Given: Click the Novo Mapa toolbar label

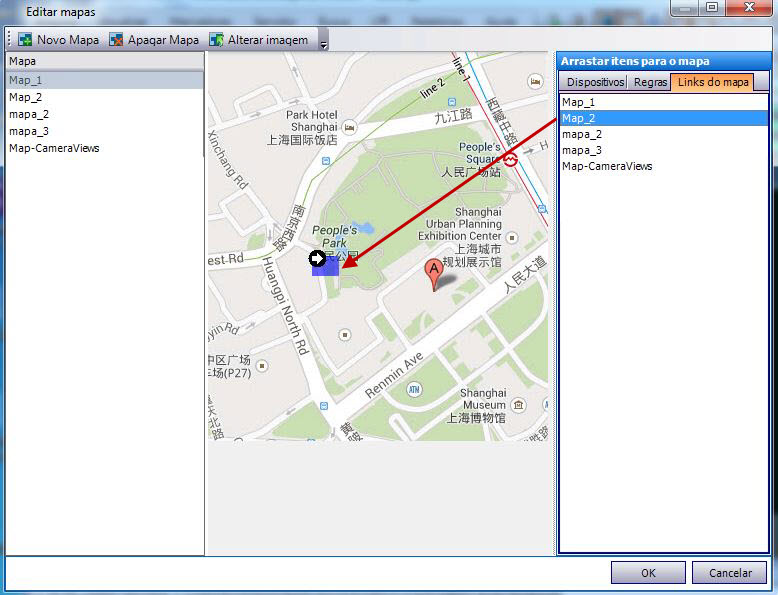Looking at the screenshot, I should pos(67,40).
